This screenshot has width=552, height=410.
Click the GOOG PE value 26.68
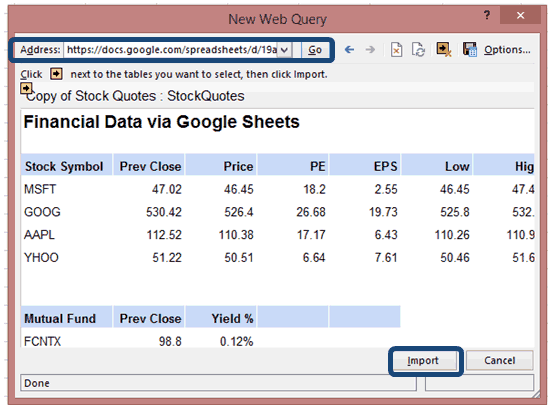[x=311, y=212]
